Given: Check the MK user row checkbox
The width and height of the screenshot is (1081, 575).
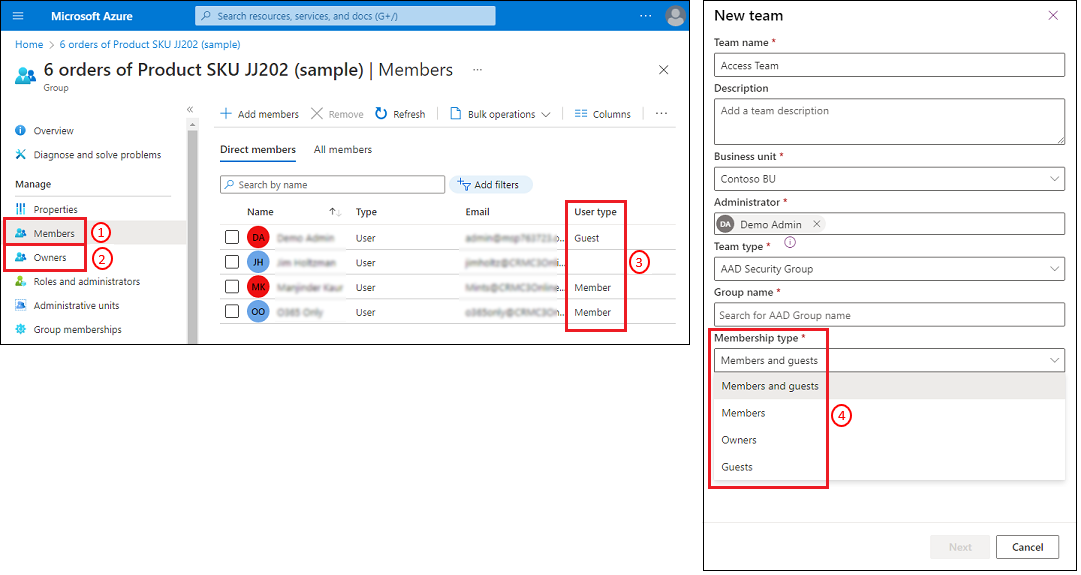Looking at the screenshot, I should (x=232, y=288).
